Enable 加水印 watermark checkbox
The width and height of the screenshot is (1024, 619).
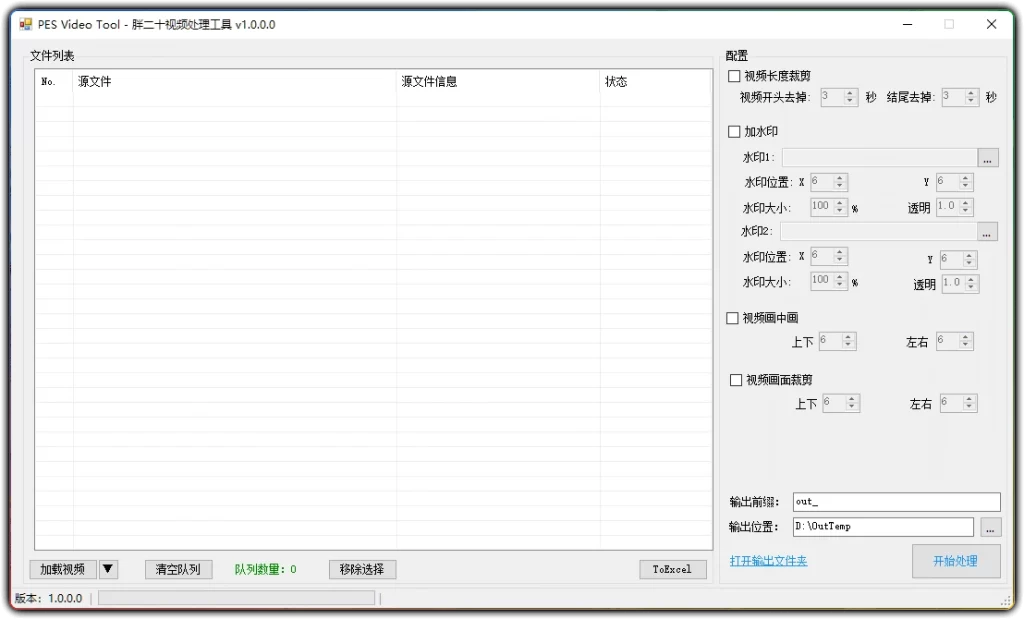click(x=734, y=132)
